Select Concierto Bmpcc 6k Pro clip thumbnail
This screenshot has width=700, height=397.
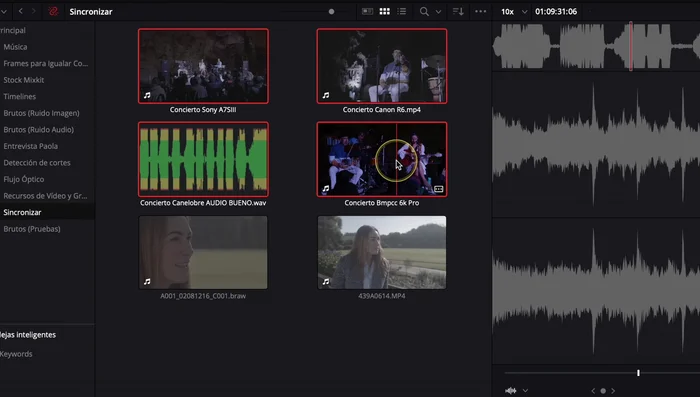(382, 159)
